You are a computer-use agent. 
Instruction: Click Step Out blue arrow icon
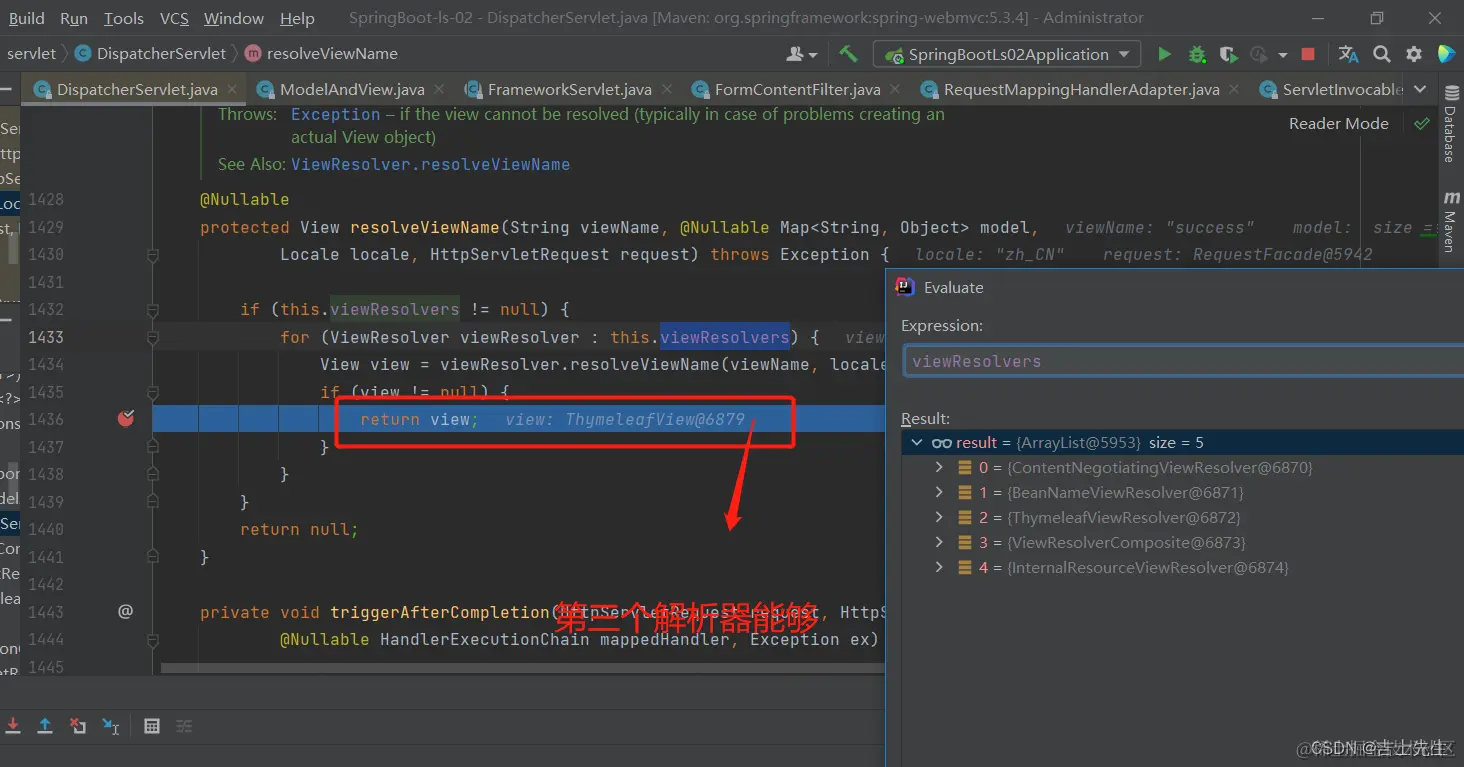tap(45, 726)
